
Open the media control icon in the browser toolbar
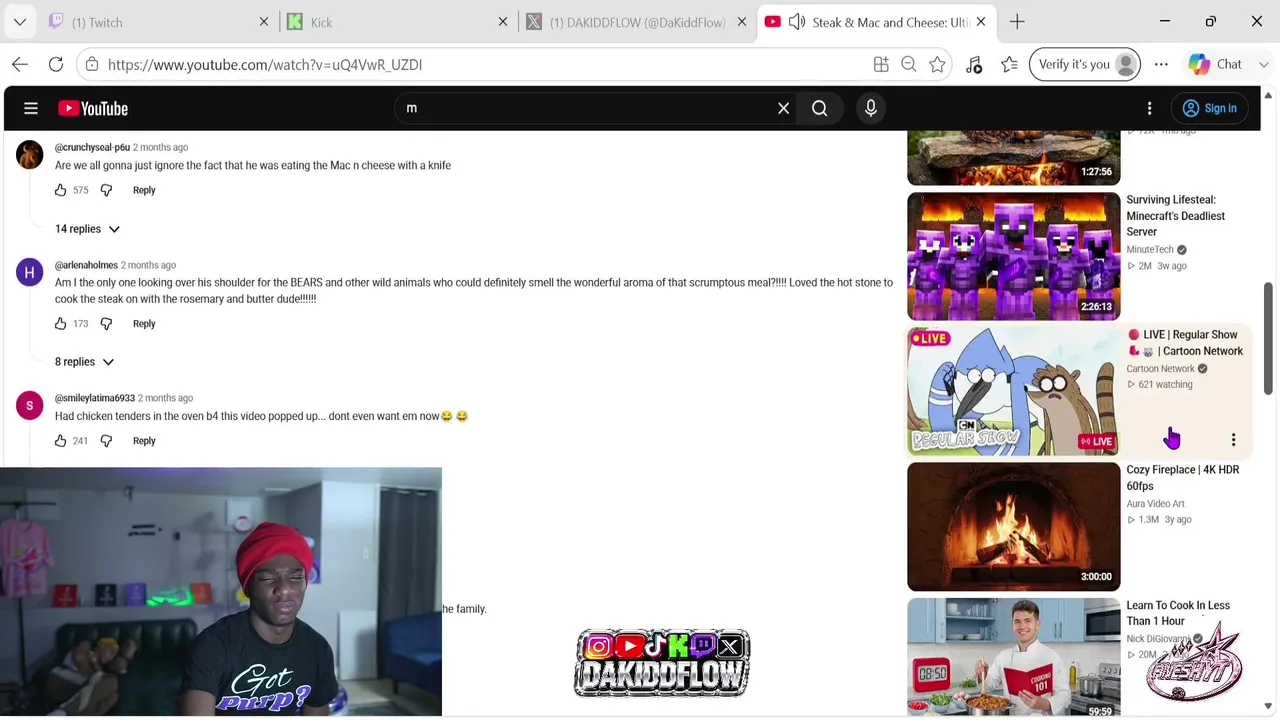[x=974, y=64]
